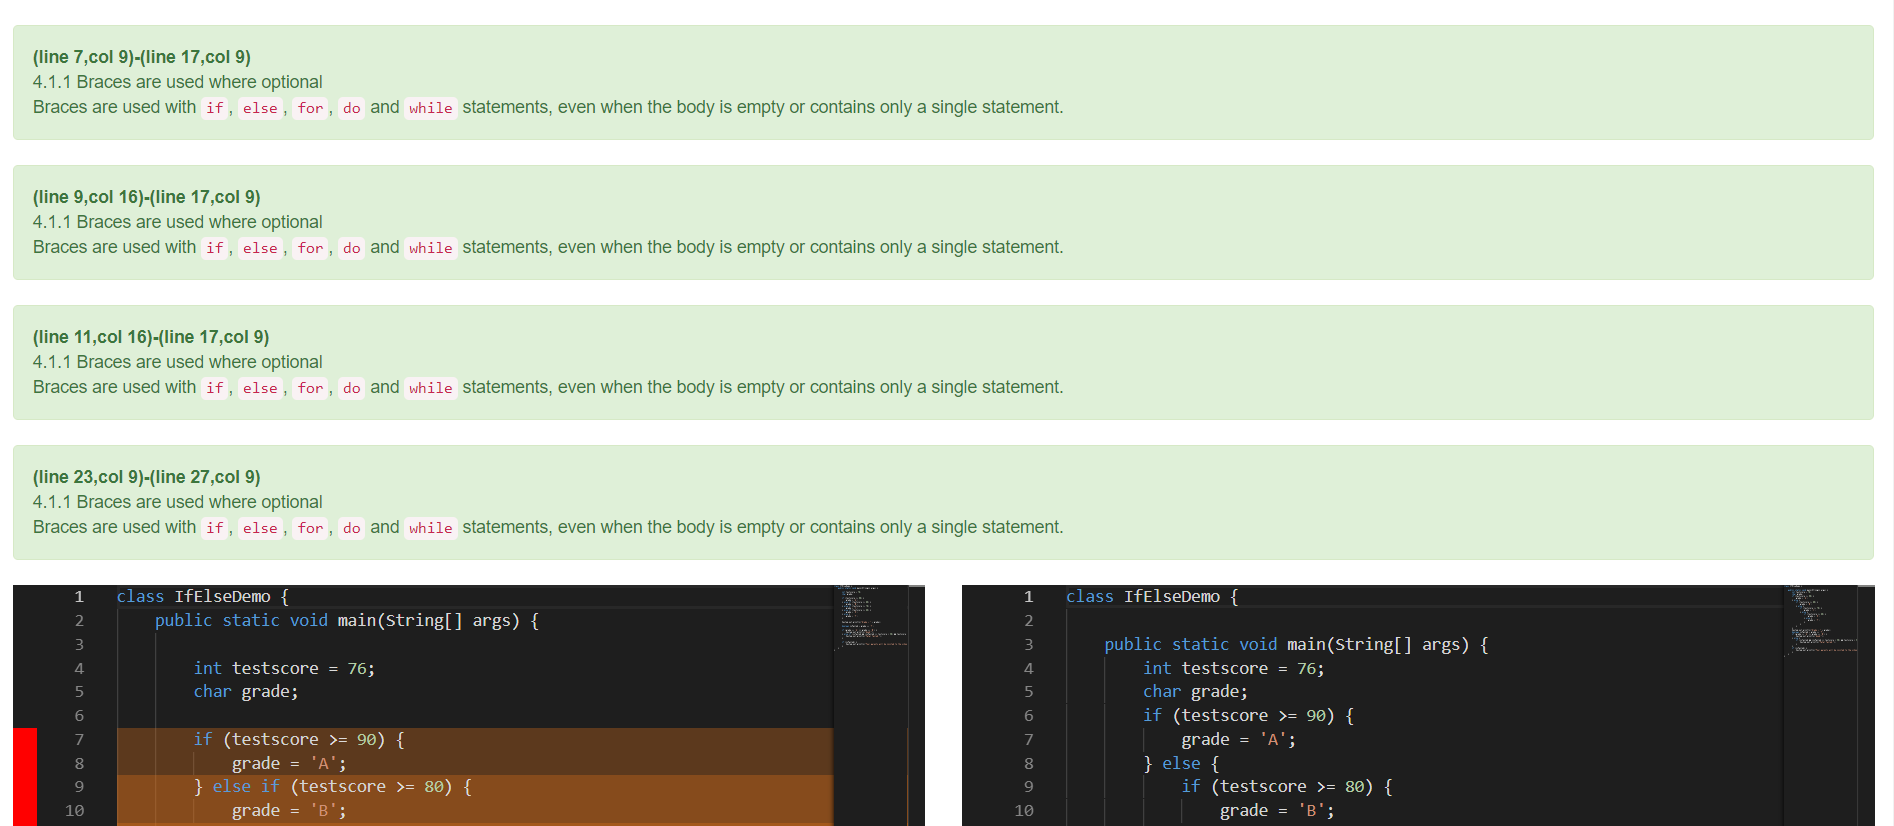
Task: Click the "do" code tag in fourth alert
Action: pyautogui.click(x=351, y=528)
